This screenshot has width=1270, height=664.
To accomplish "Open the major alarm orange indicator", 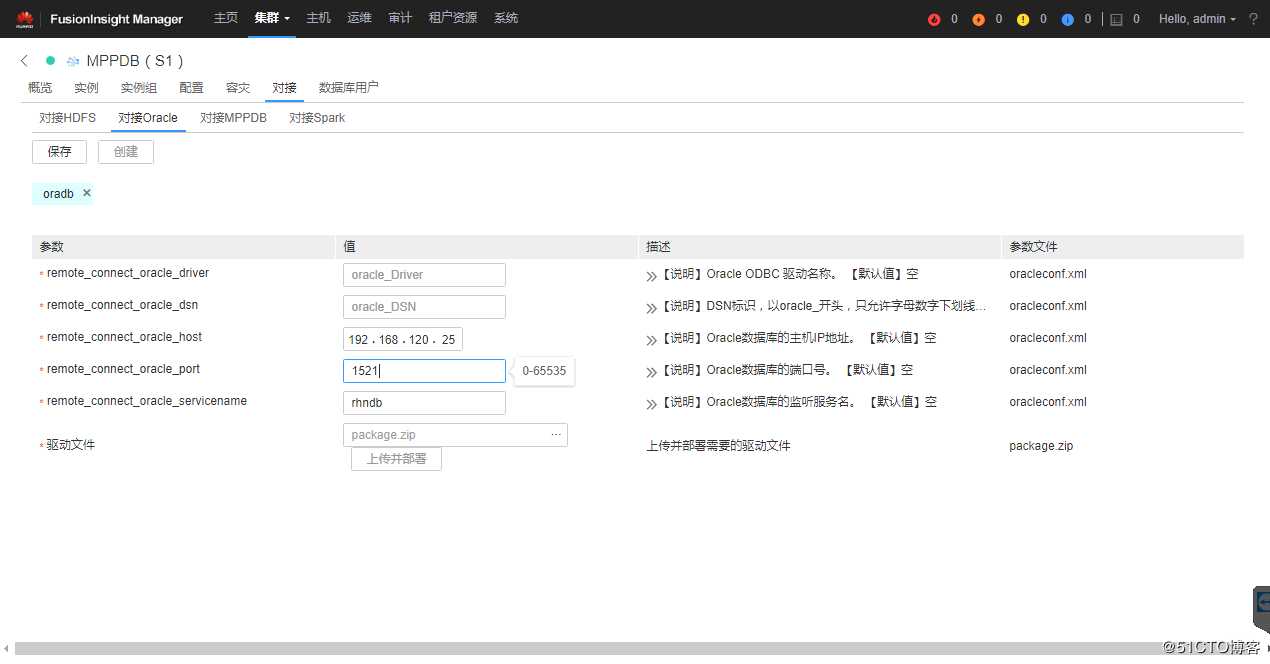I will [x=978, y=19].
